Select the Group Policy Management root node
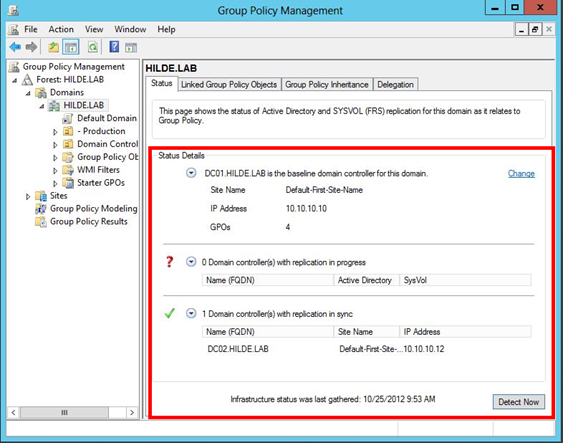 click(74, 67)
